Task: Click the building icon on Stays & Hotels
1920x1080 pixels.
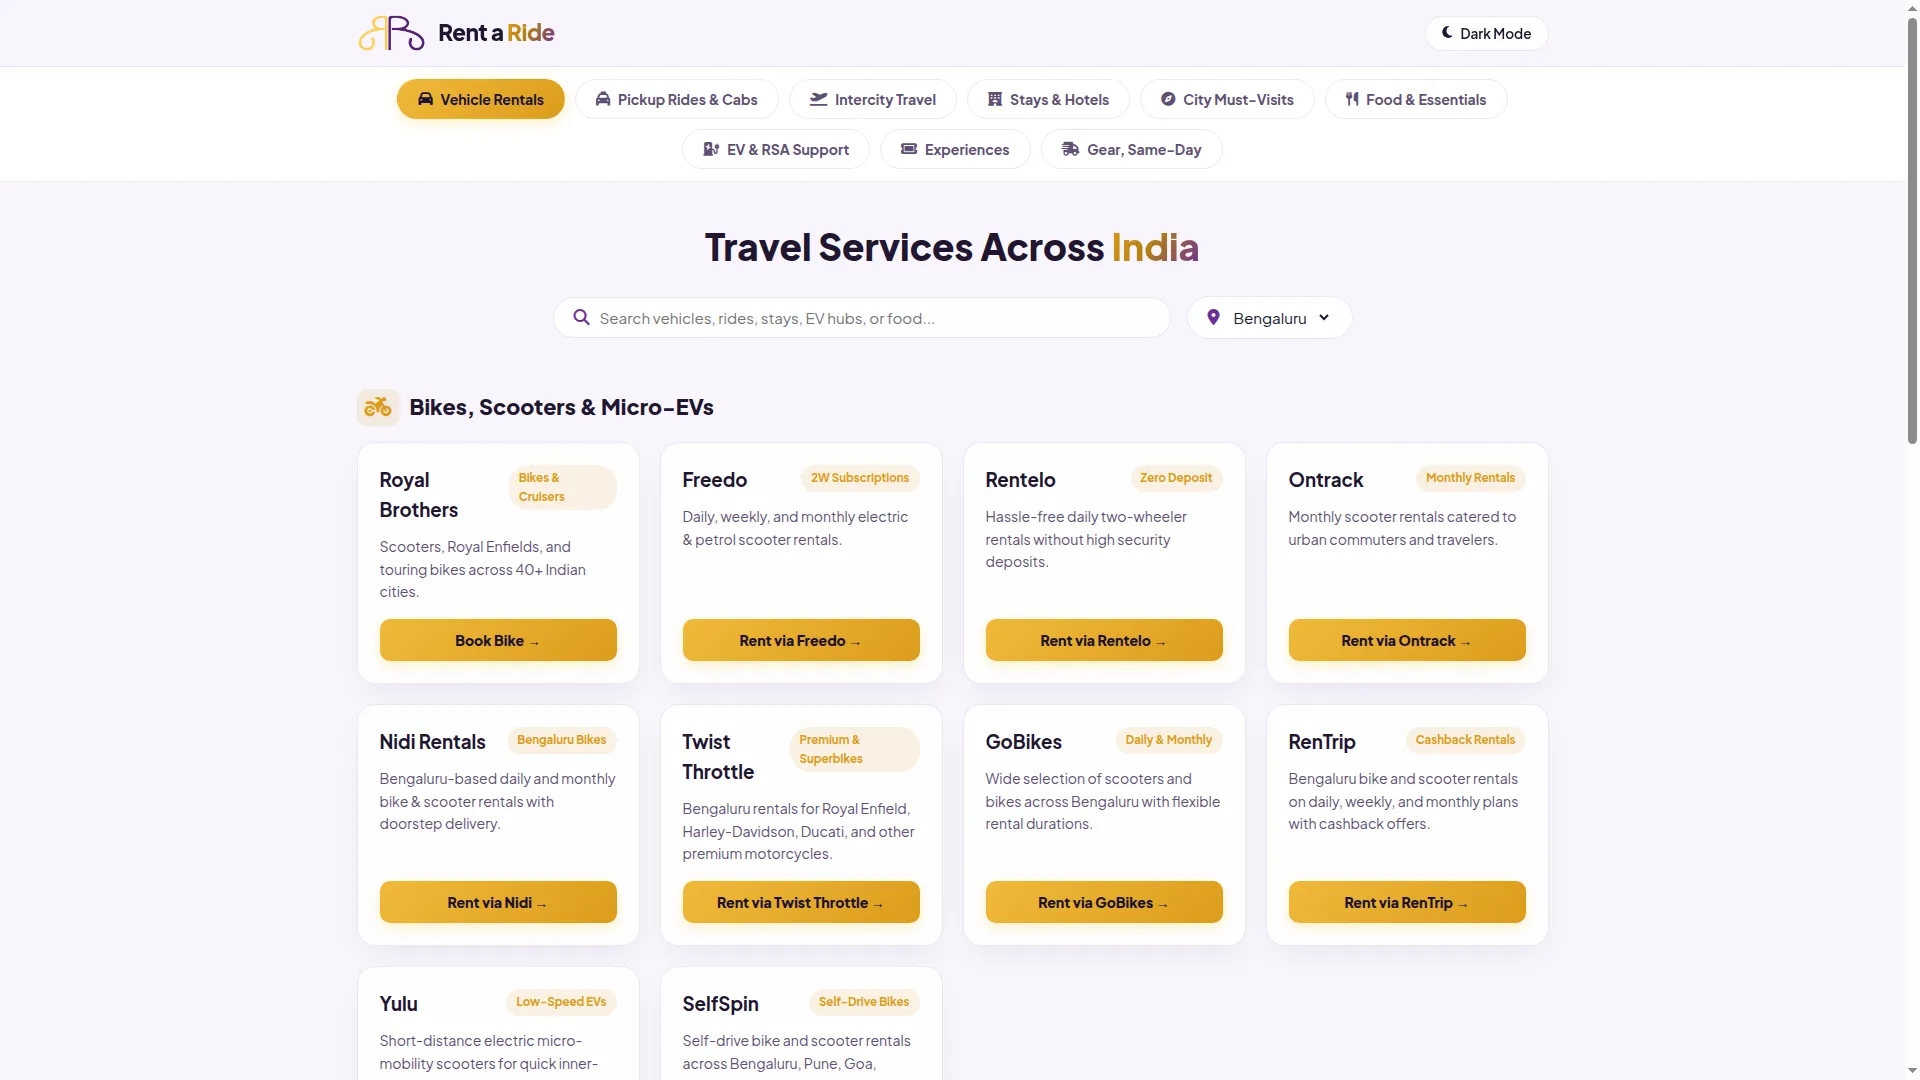Action: click(995, 99)
